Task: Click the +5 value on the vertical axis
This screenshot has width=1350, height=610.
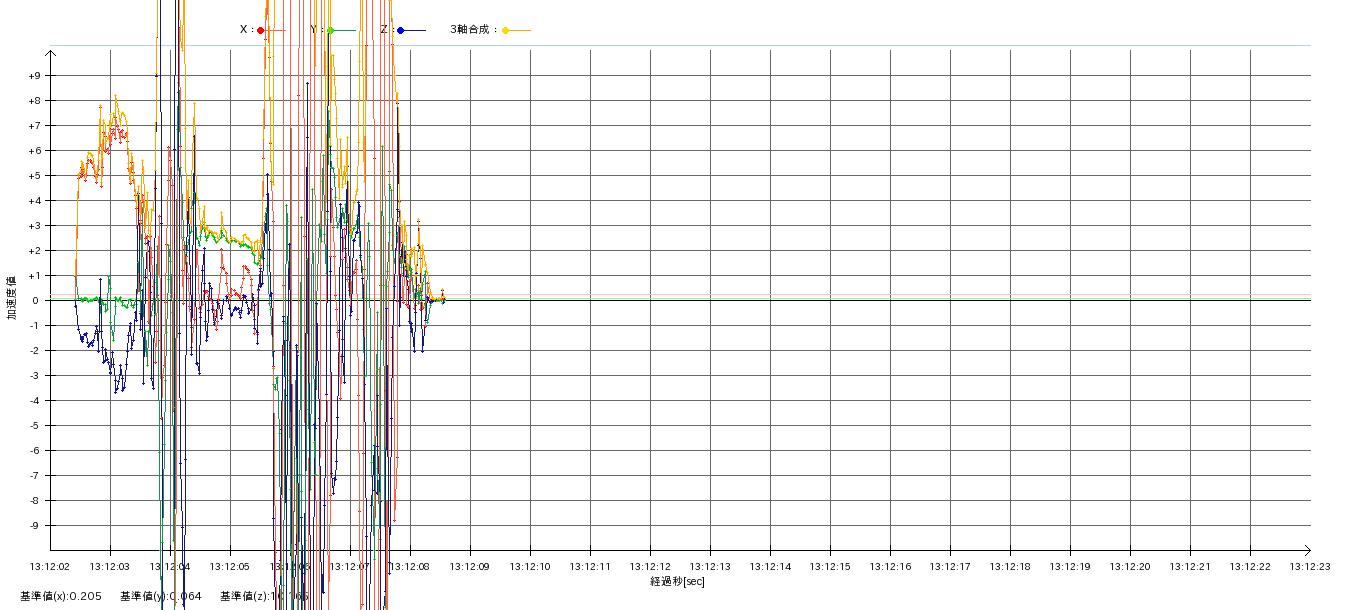Action: 34,176
